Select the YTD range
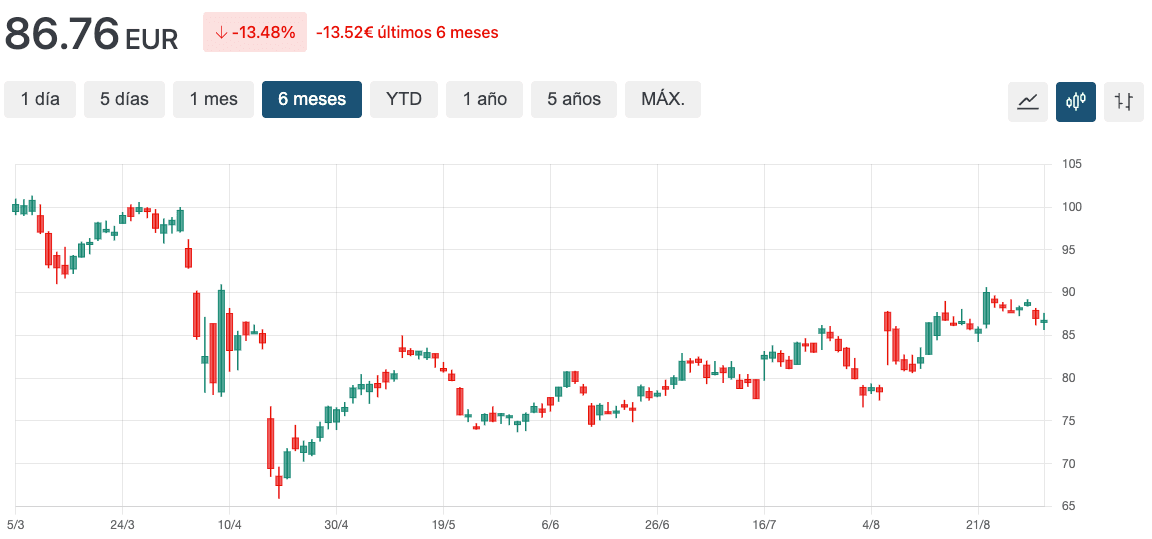The width and height of the screenshot is (1152, 539). (x=403, y=99)
